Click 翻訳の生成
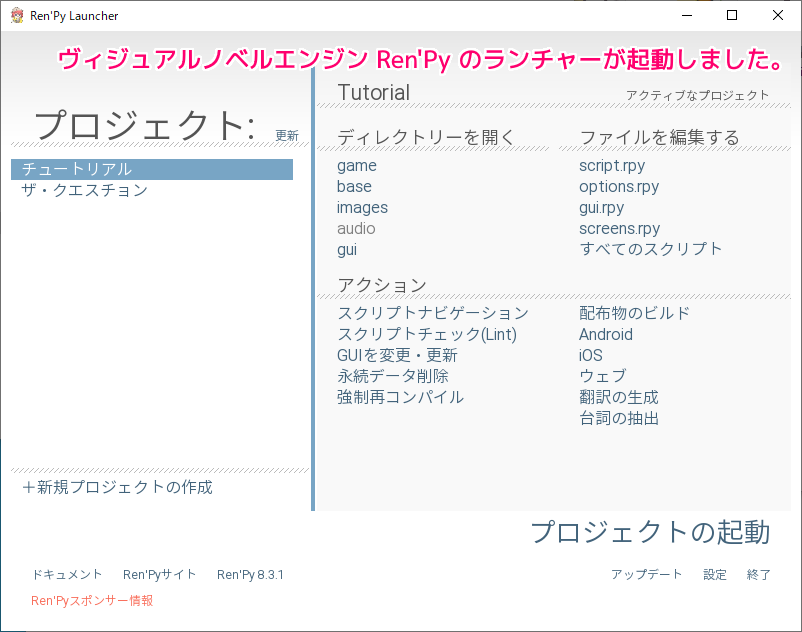Viewport: 802px width, 632px height. [618, 397]
